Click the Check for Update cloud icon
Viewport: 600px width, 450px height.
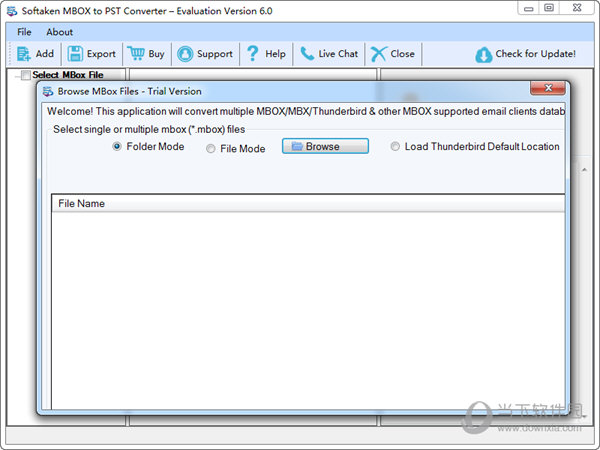pyautogui.click(x=484, y=55)
